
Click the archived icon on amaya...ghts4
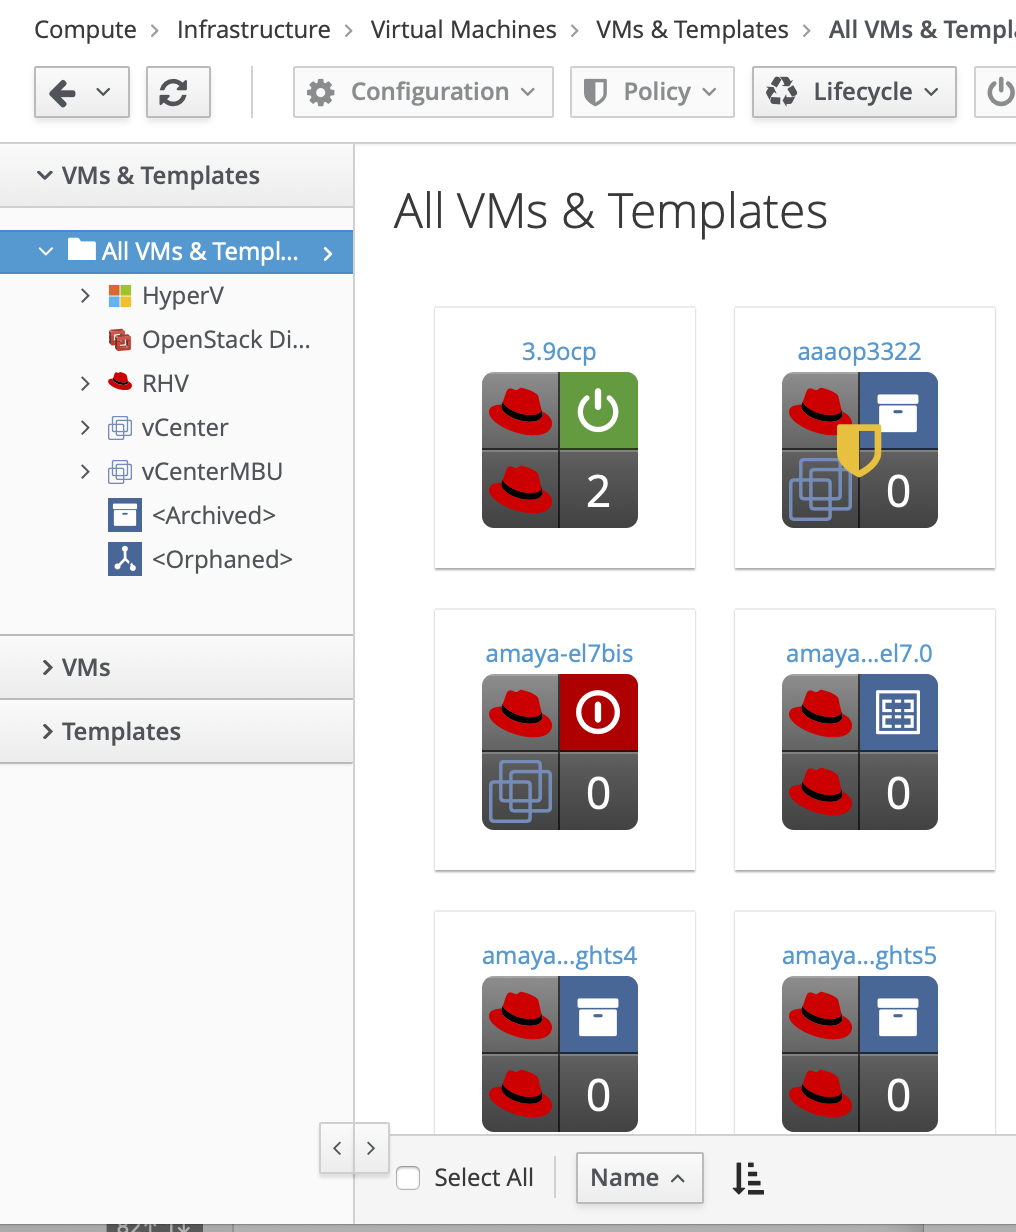[x=598, y=1015]
